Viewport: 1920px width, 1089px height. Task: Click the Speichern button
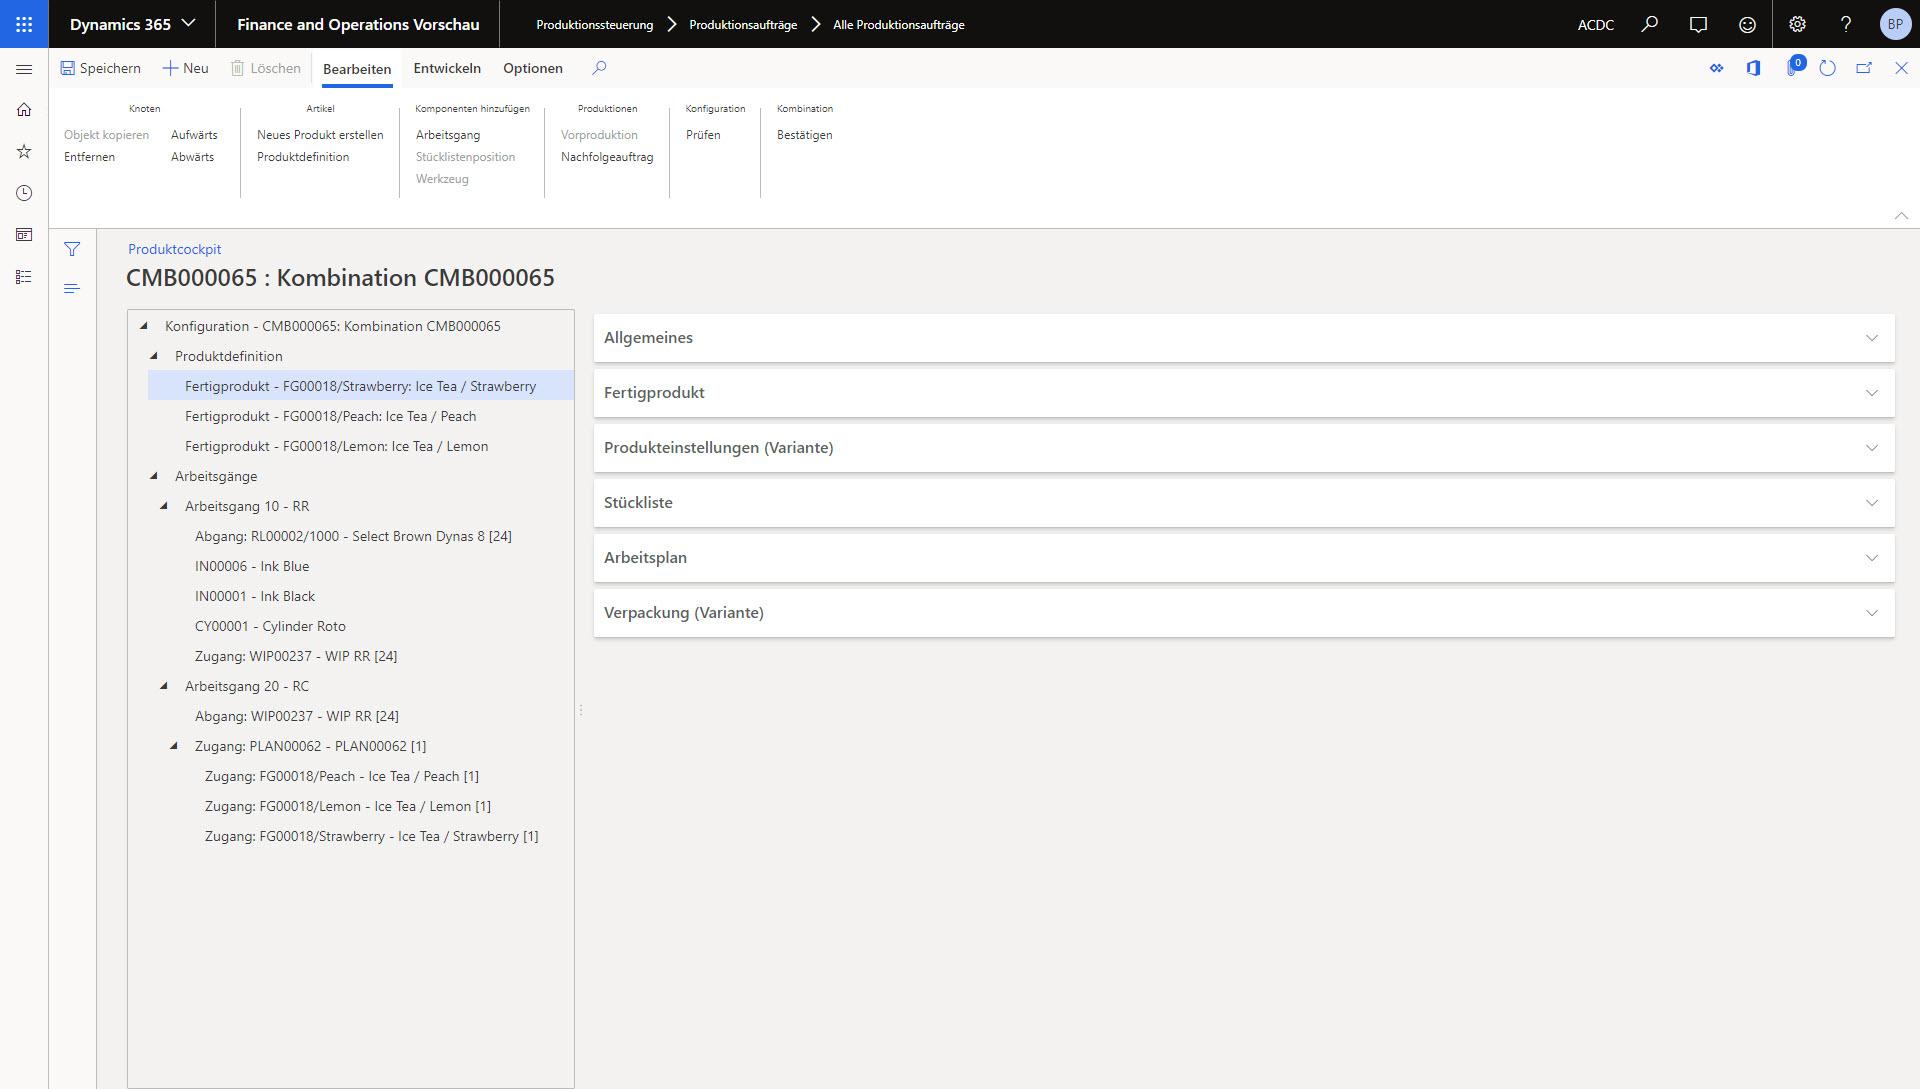click(x=100, y=68)
